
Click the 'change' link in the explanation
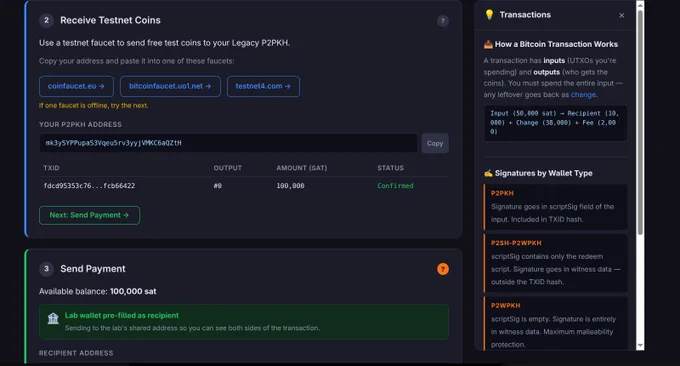tap(583, 95)
